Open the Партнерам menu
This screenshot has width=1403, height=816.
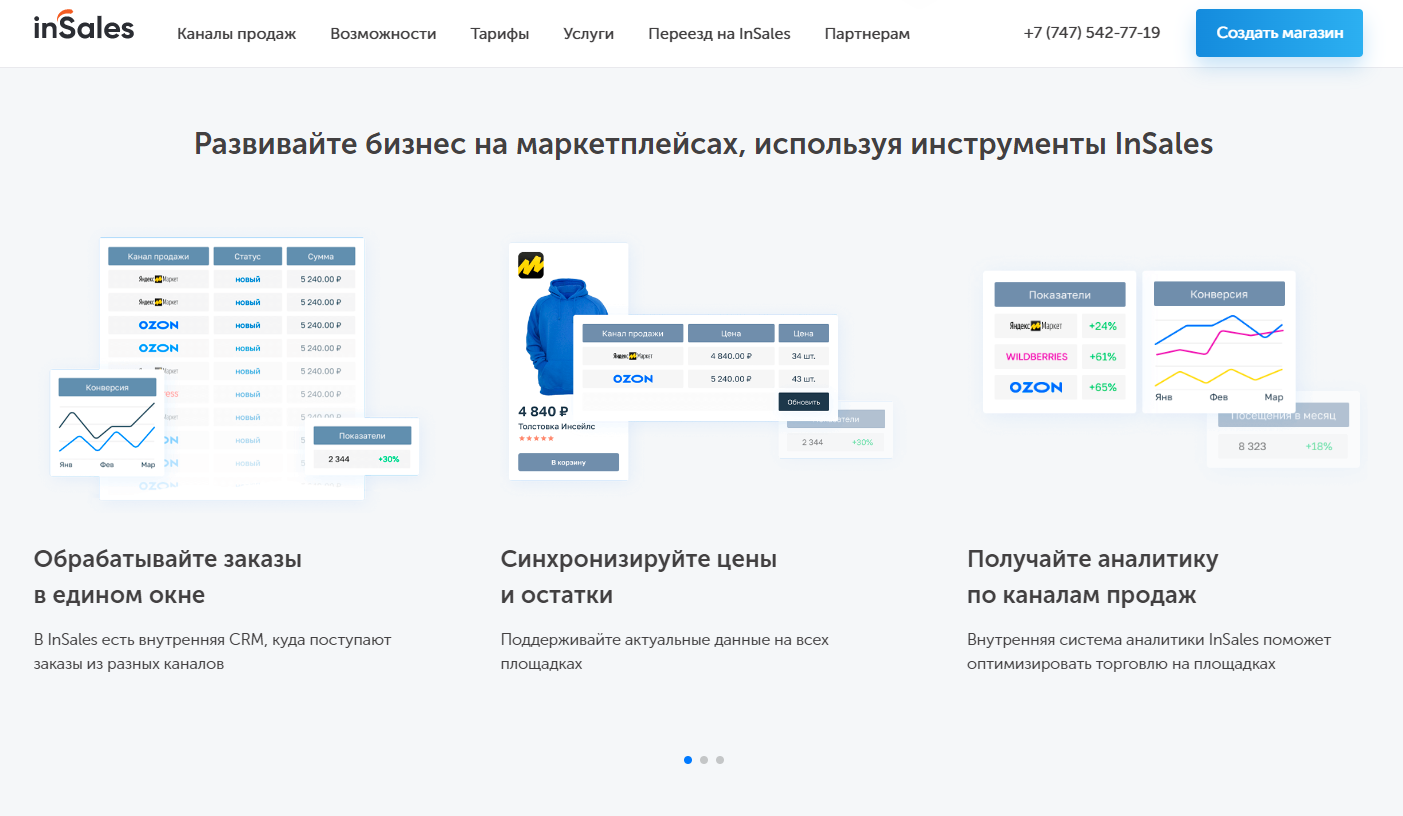click(867, 34)
